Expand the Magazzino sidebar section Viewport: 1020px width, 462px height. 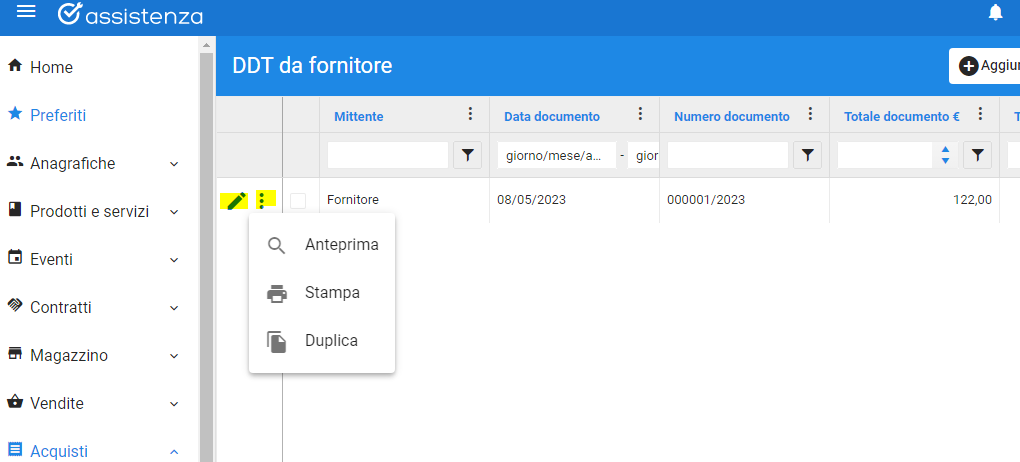pos(174,357)
